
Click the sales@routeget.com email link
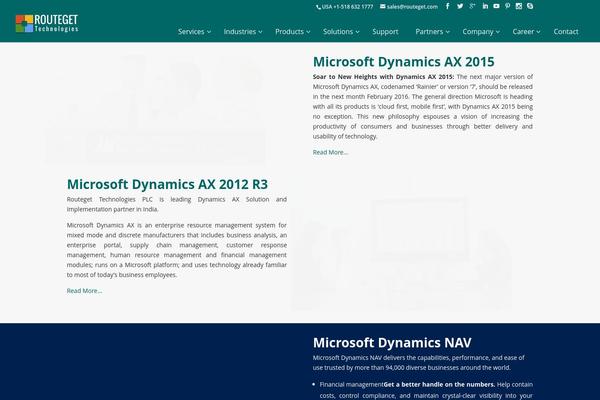coord(412,7)
